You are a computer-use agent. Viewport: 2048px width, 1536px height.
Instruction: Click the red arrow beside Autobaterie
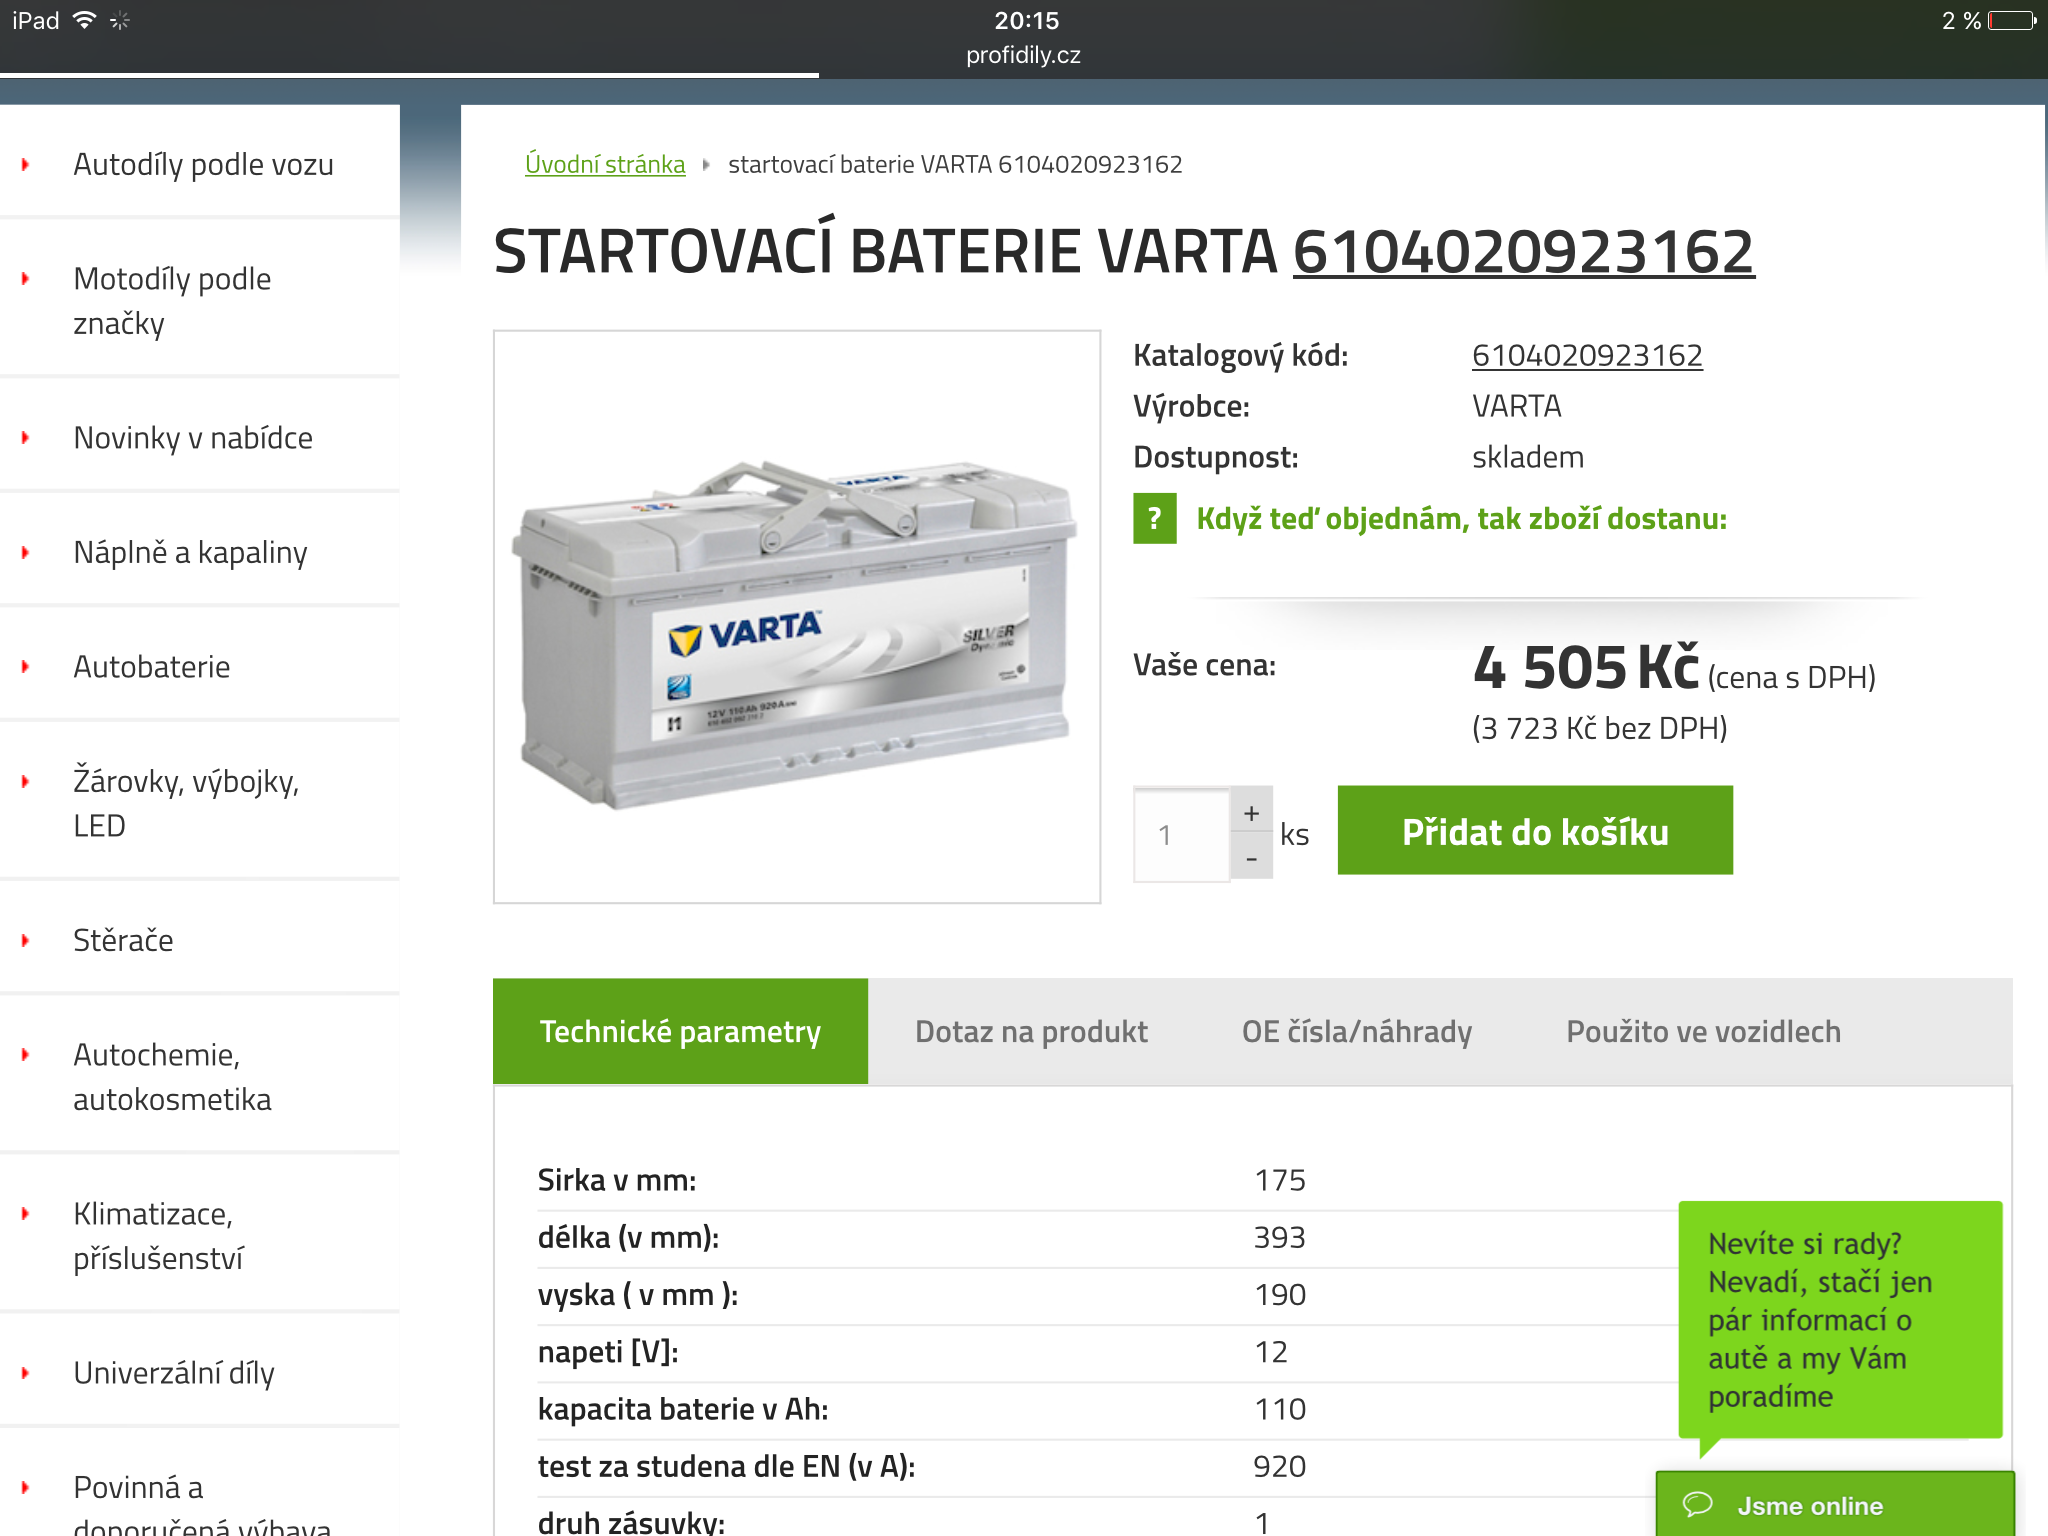26,667
